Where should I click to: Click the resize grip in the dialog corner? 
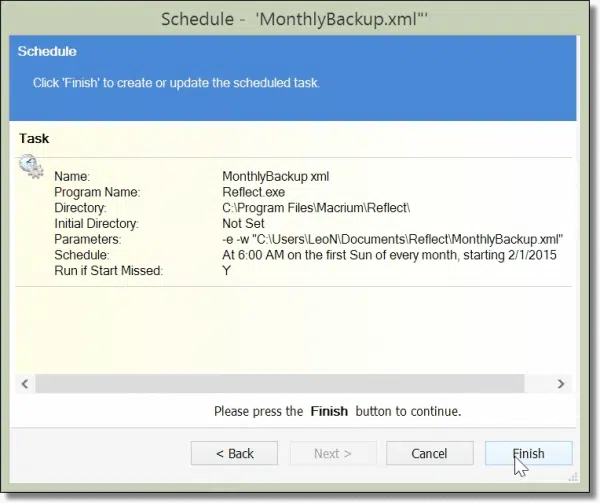pyautogui.click(x=573, y=477)
